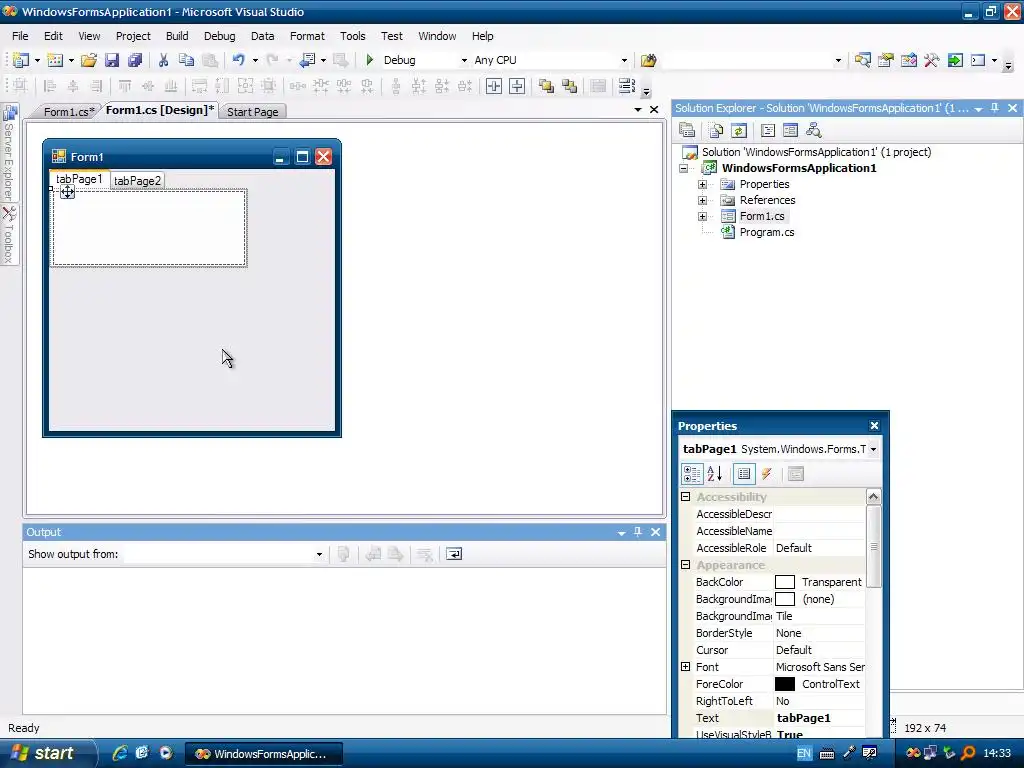The width and height of the screenshot is (1024, 768).
Task: Click the WindowsFormsApplic... taskbar button
Action: click(x=264, y=754)
